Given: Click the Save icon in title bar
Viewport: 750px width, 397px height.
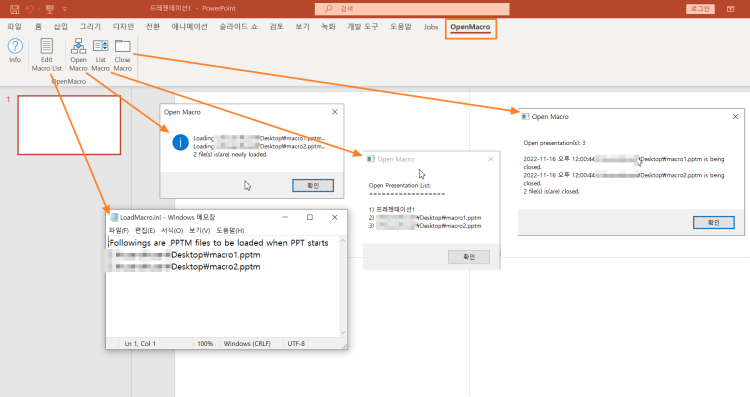Looking at the screenshot, I should (x=14, y=9).
